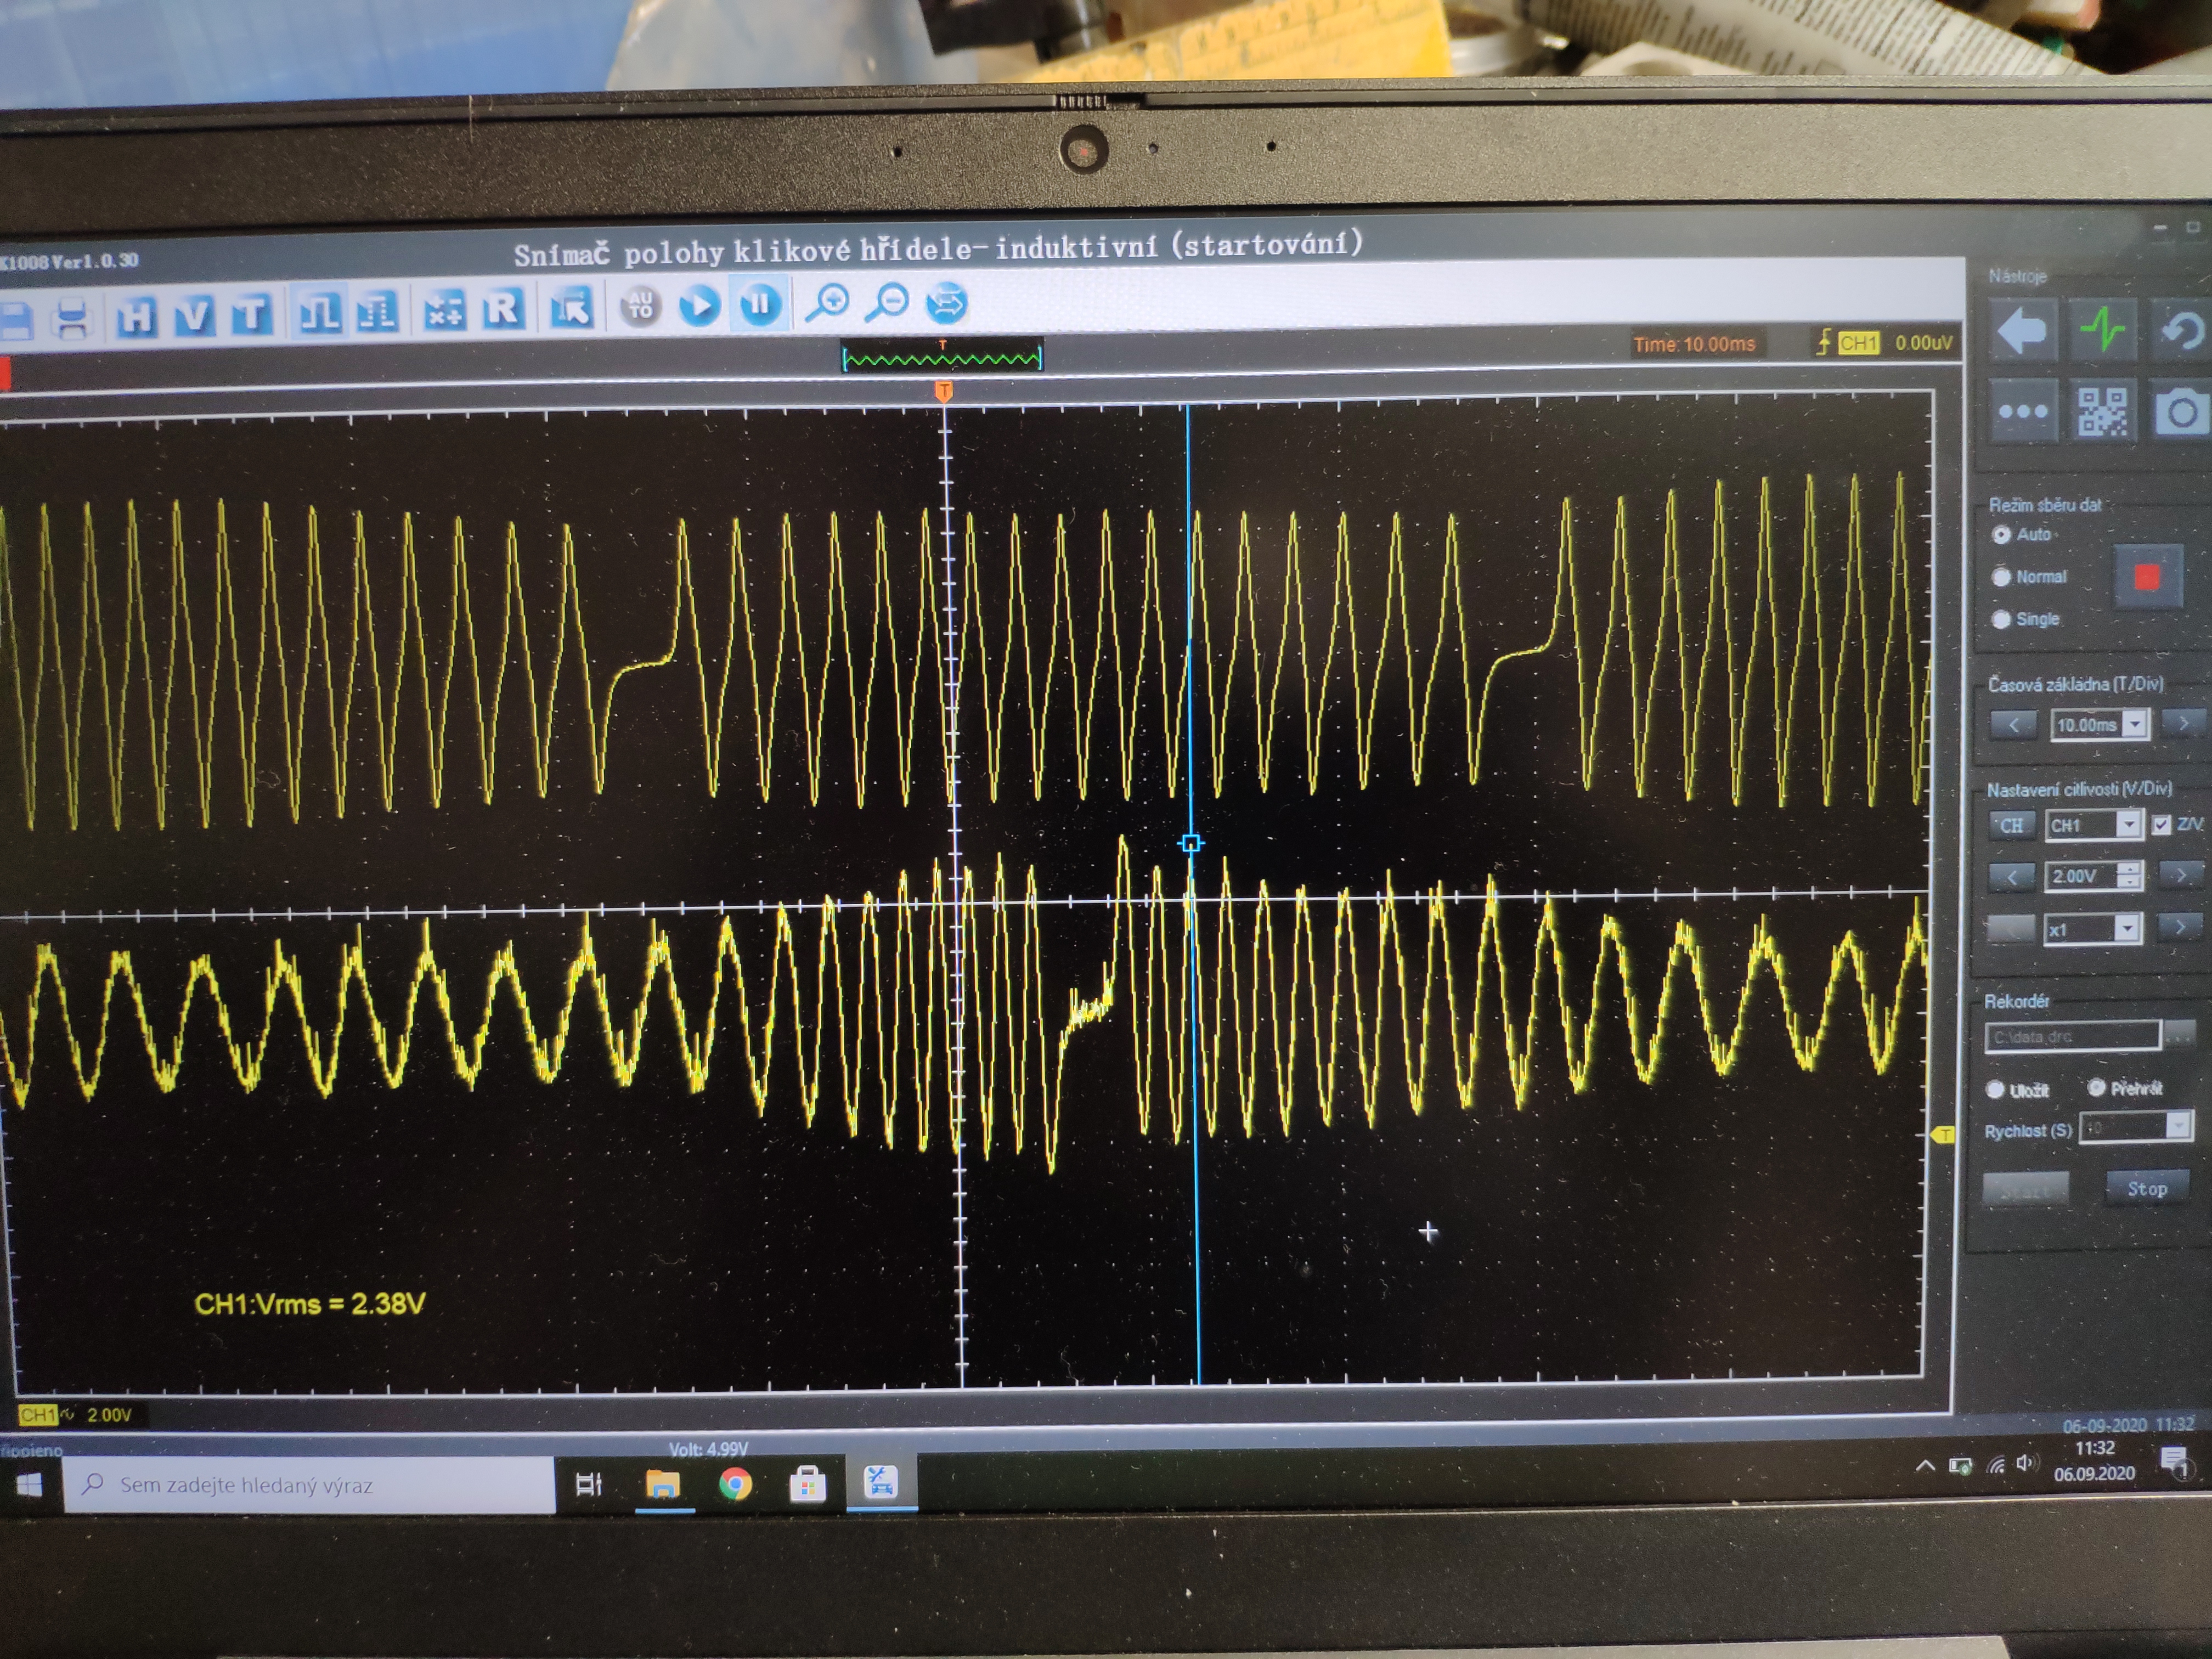Expand the x1 probe attenuation dropdown
The image size is (2212, 1659).
coord(2126,929)
